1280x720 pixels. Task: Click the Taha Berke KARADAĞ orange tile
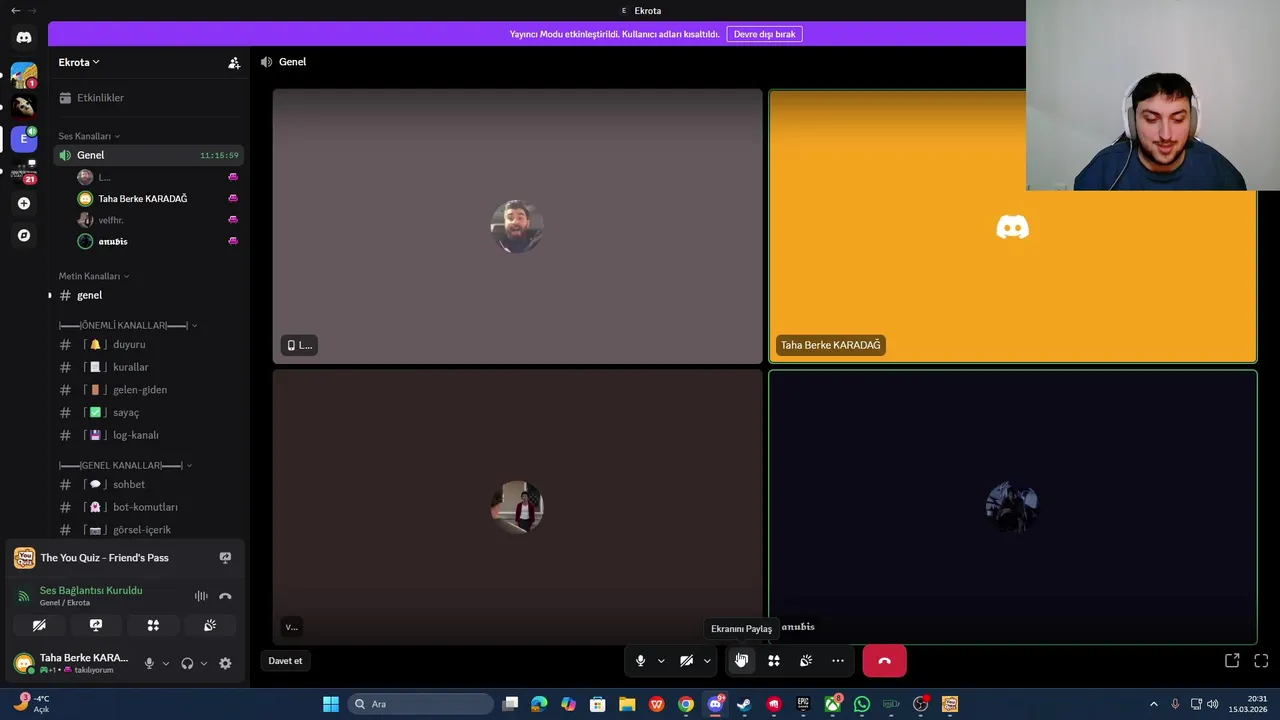point(1012,227)
